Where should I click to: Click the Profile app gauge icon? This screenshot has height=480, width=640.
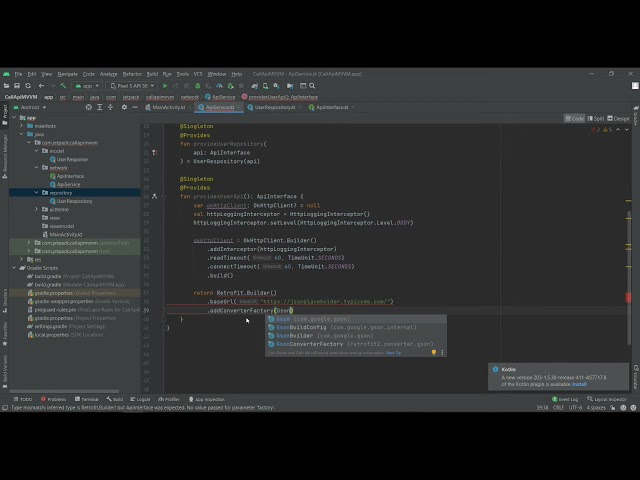coord(219,86)
